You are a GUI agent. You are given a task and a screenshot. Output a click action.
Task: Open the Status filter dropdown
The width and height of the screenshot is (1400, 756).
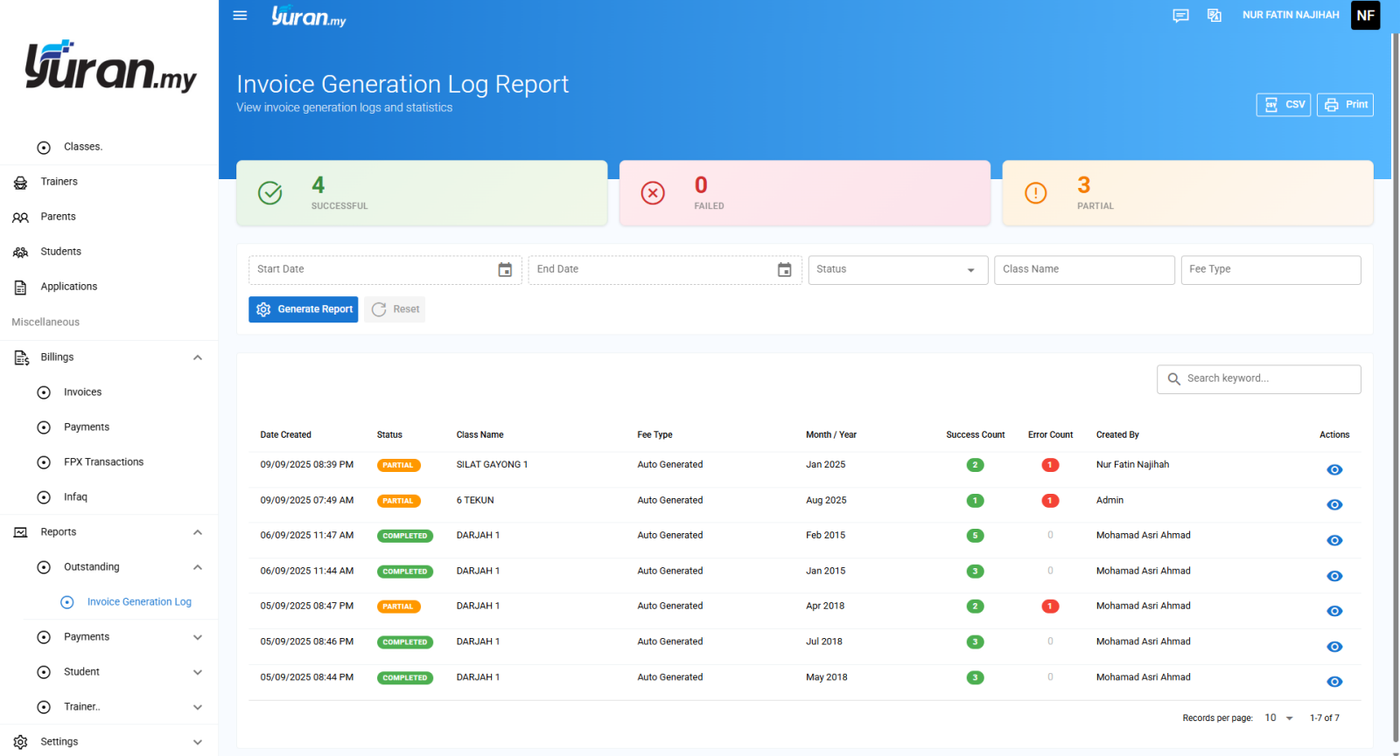click(x=898, y=270)
